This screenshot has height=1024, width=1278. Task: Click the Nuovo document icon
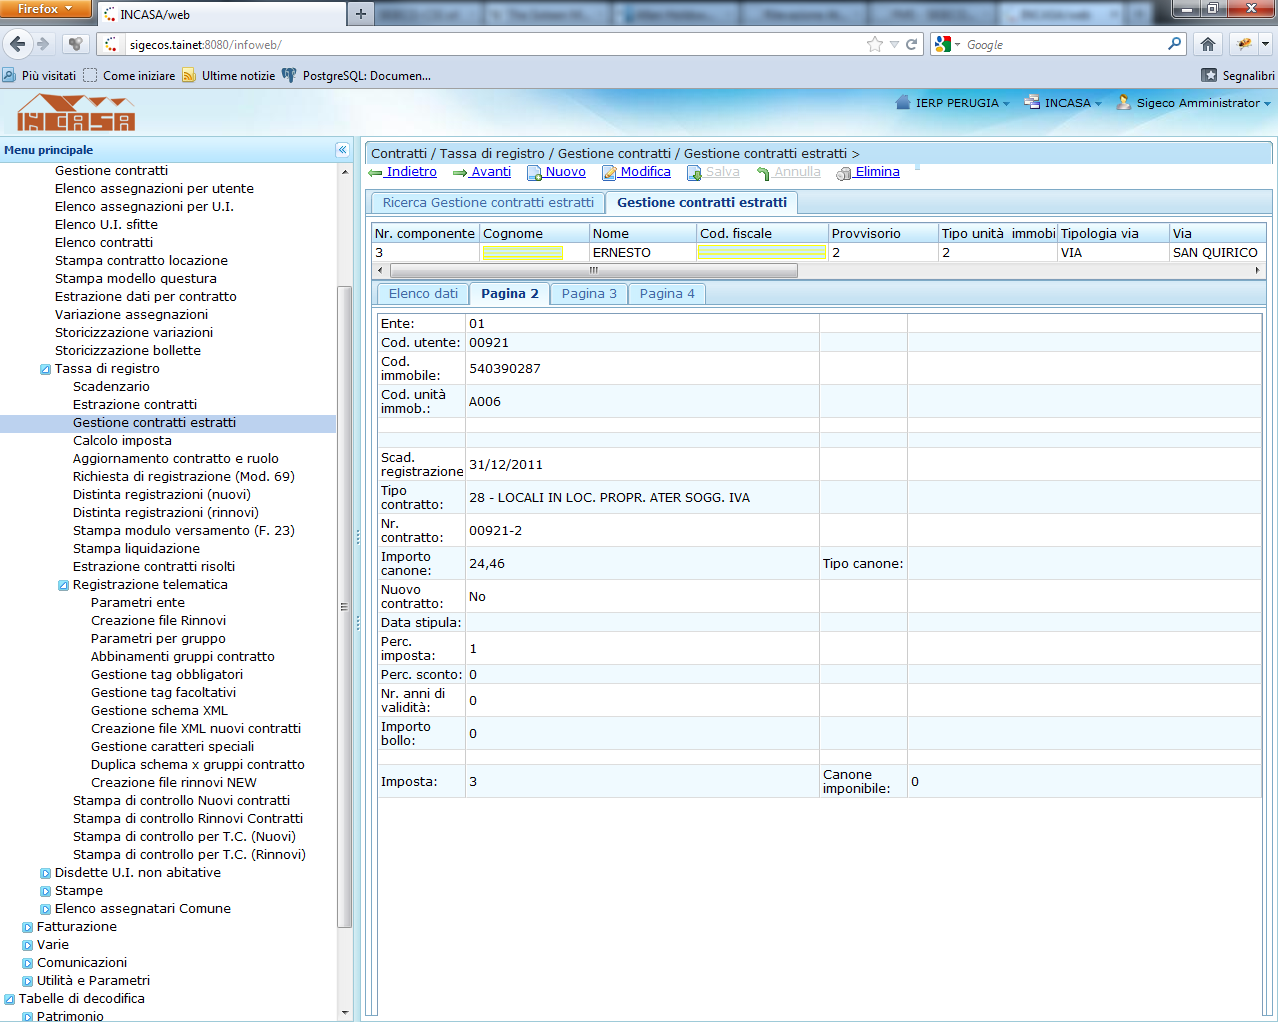click(x=535, y=173)
